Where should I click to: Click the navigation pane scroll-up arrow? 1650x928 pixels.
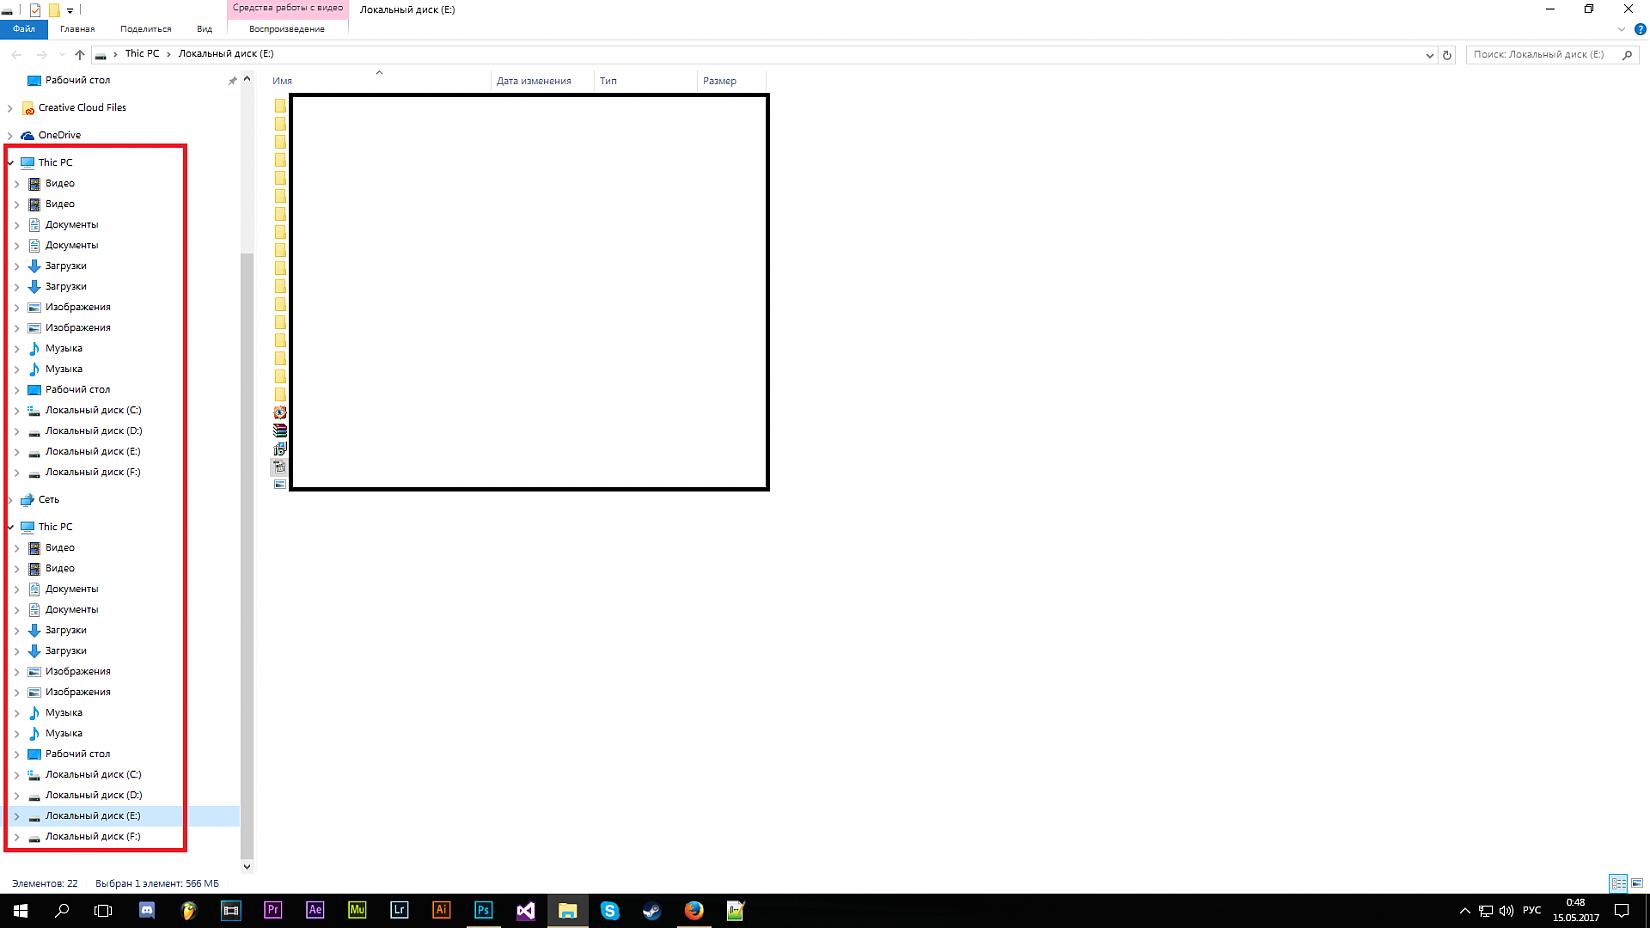(x=247, y=79)
